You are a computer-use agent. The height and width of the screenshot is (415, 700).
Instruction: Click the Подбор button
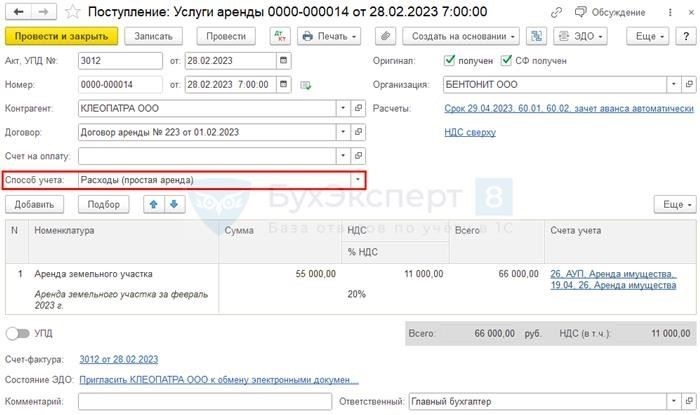click(x=104, y=204)
